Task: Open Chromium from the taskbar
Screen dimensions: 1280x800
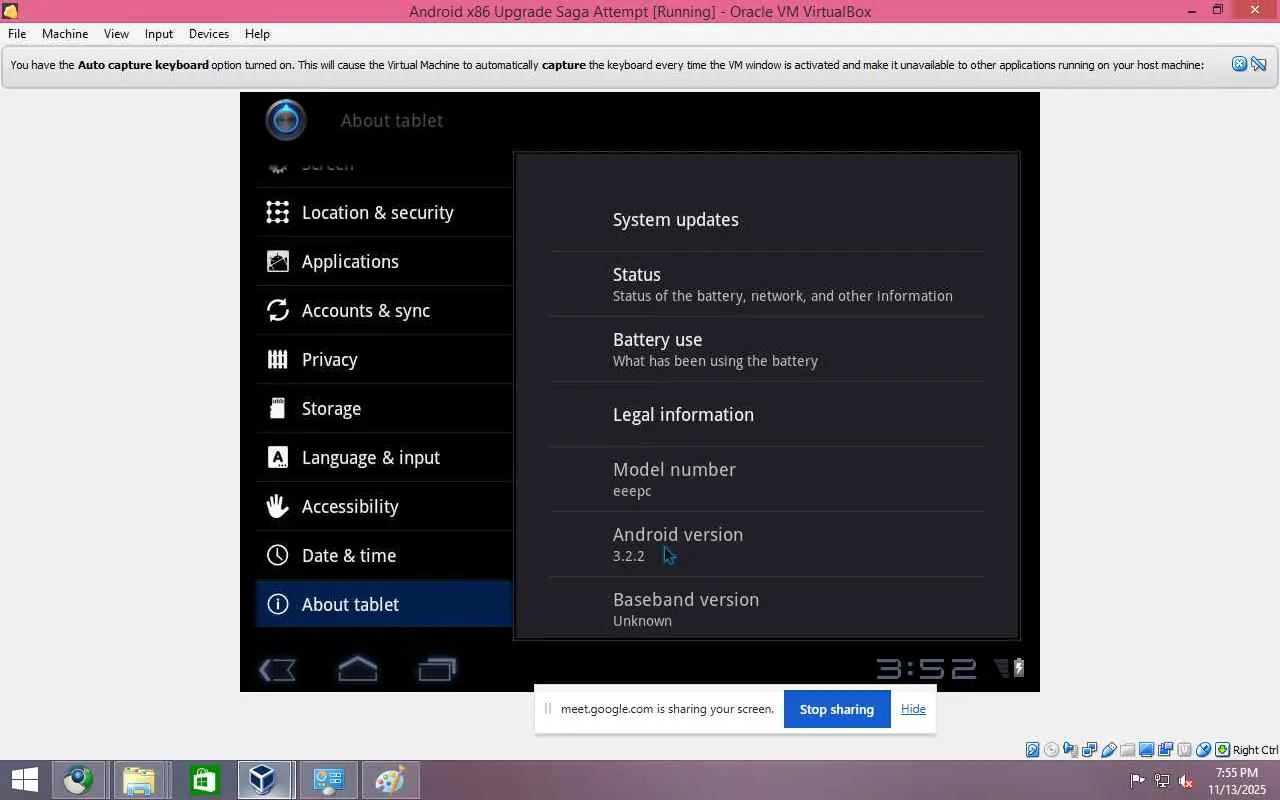Action: (x=77, y=780)
